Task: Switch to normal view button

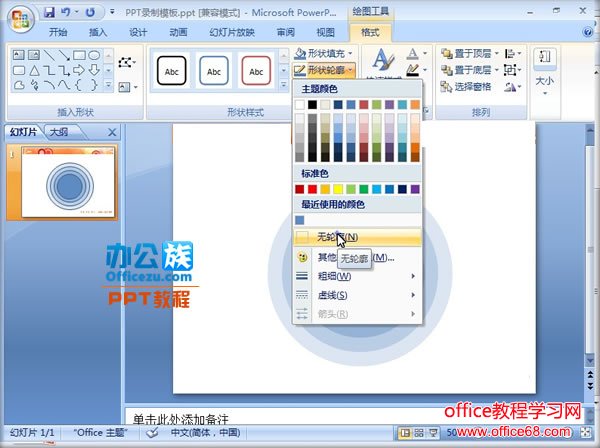Action: click(404, 433)
